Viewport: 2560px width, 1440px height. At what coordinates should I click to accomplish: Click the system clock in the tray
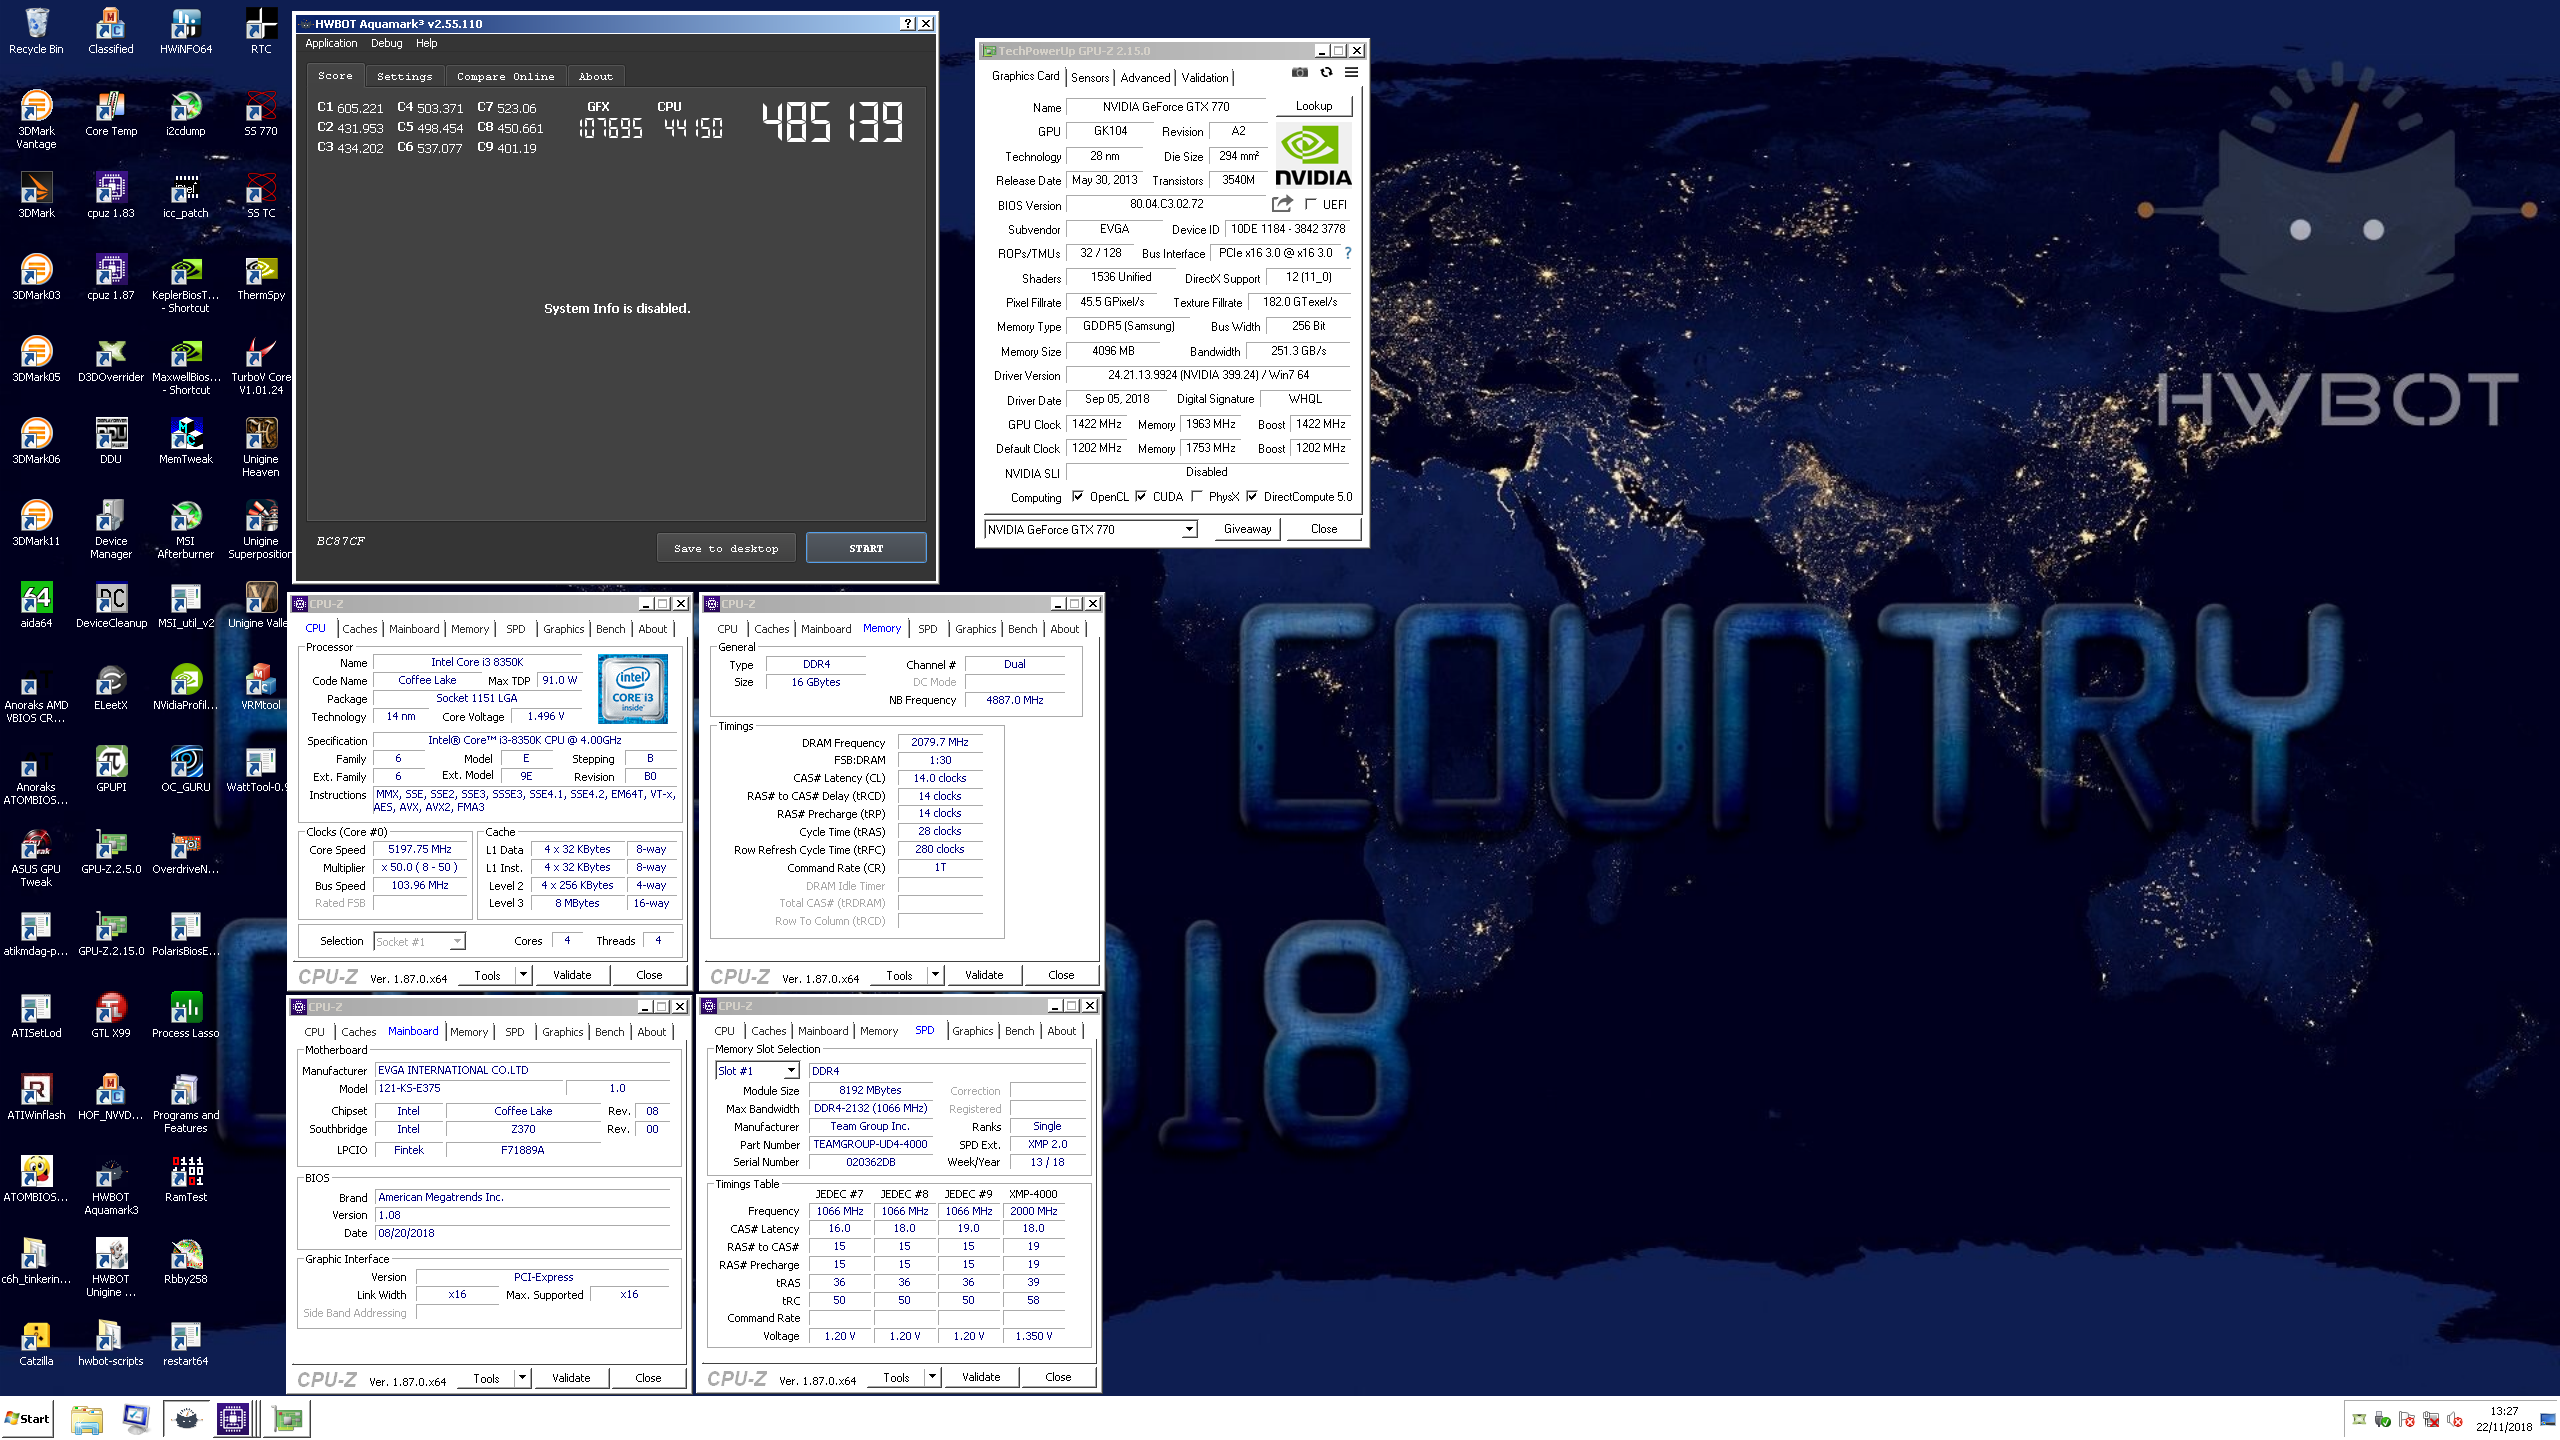click(x=2504, y=1419)
